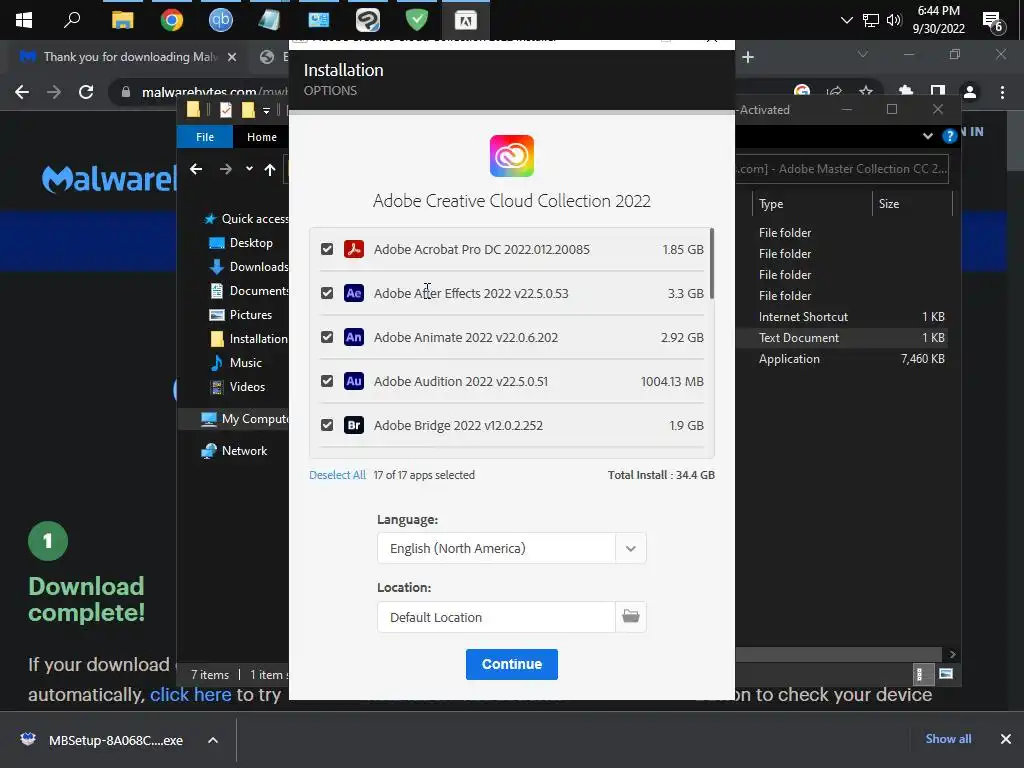This screenshot has width=1024, height=768.
Task: Open the Home tab in File Explorer
Action: pos(262,137)
